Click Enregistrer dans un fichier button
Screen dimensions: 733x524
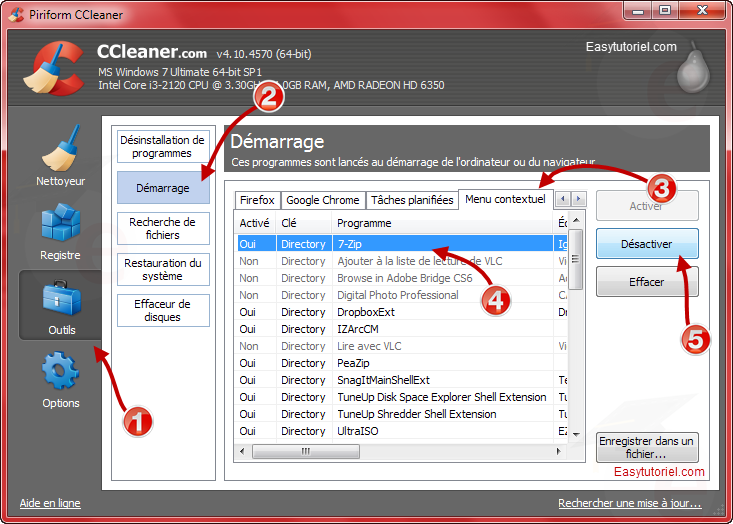[x=647, y=447]
